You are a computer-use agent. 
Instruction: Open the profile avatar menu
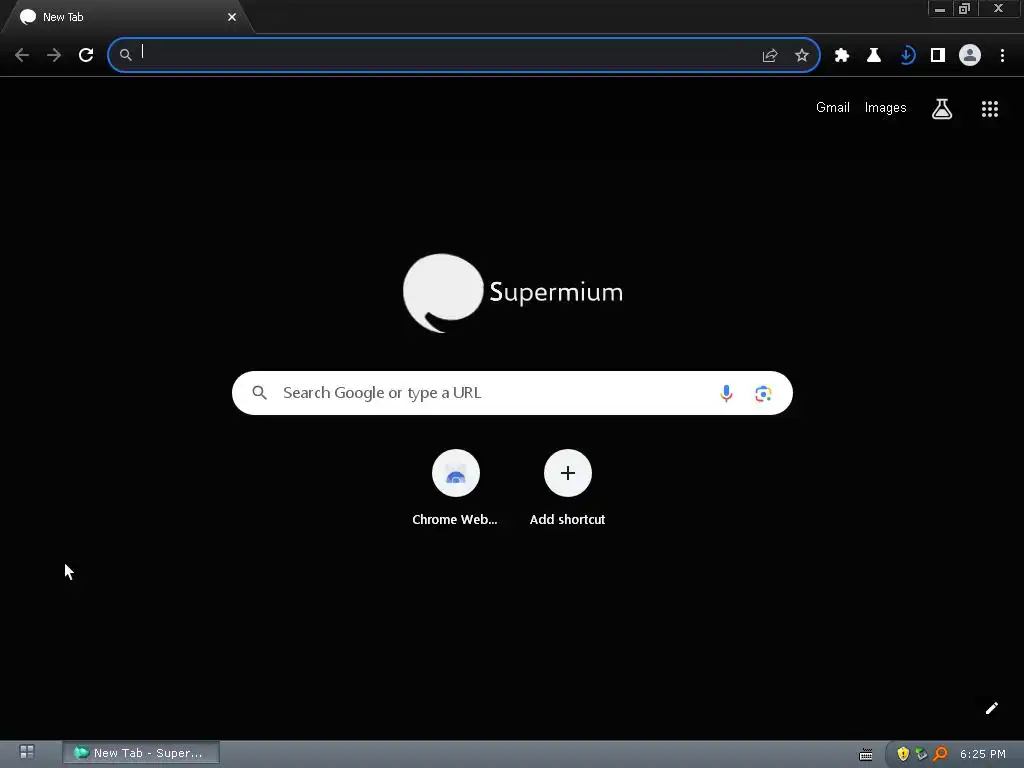click(970, 56)
